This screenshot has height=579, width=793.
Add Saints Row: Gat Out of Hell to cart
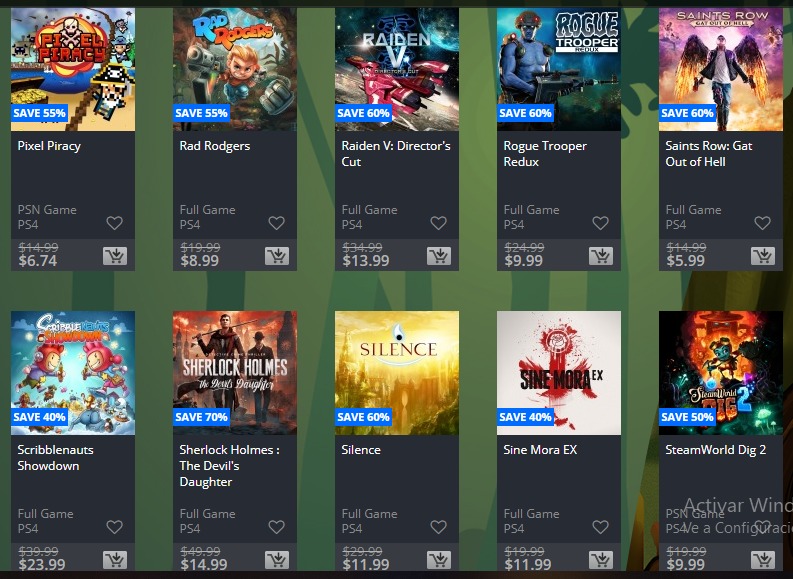click(763, 256)
